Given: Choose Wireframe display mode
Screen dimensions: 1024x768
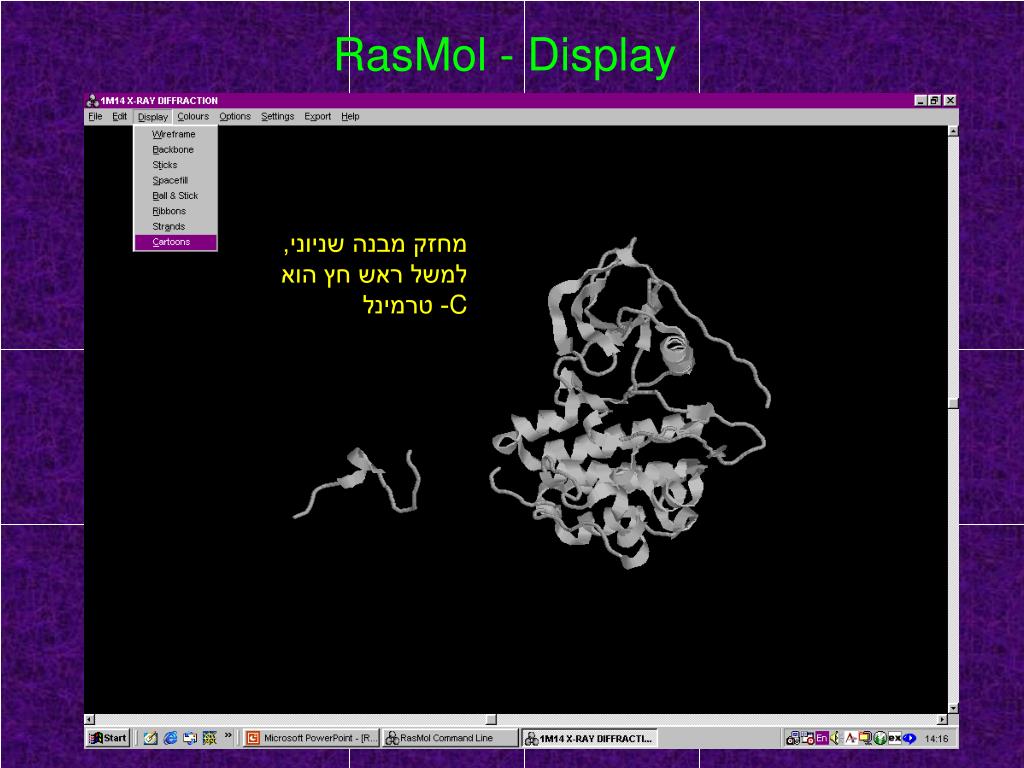Looking at the screenshot, I should (175, 134).
